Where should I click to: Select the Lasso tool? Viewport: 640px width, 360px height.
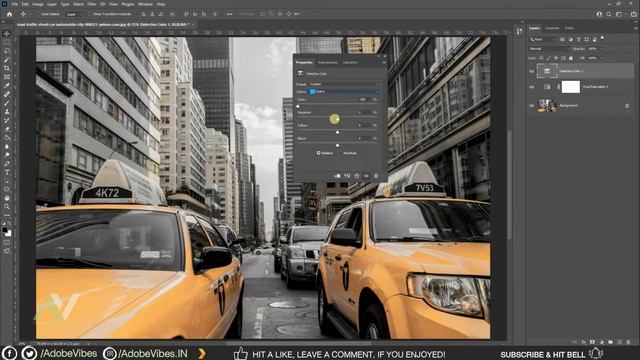[x=7, y=51]
